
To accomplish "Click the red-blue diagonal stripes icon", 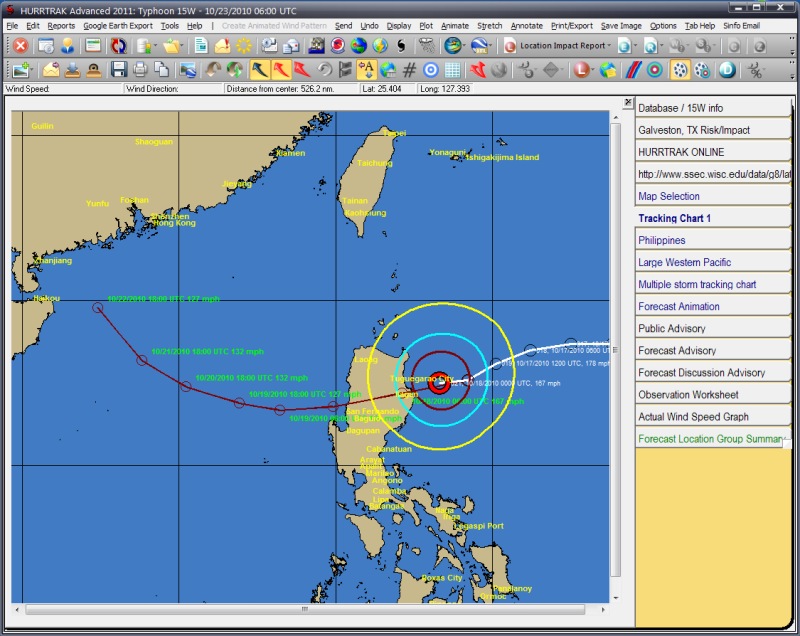I will pos(634,70).
